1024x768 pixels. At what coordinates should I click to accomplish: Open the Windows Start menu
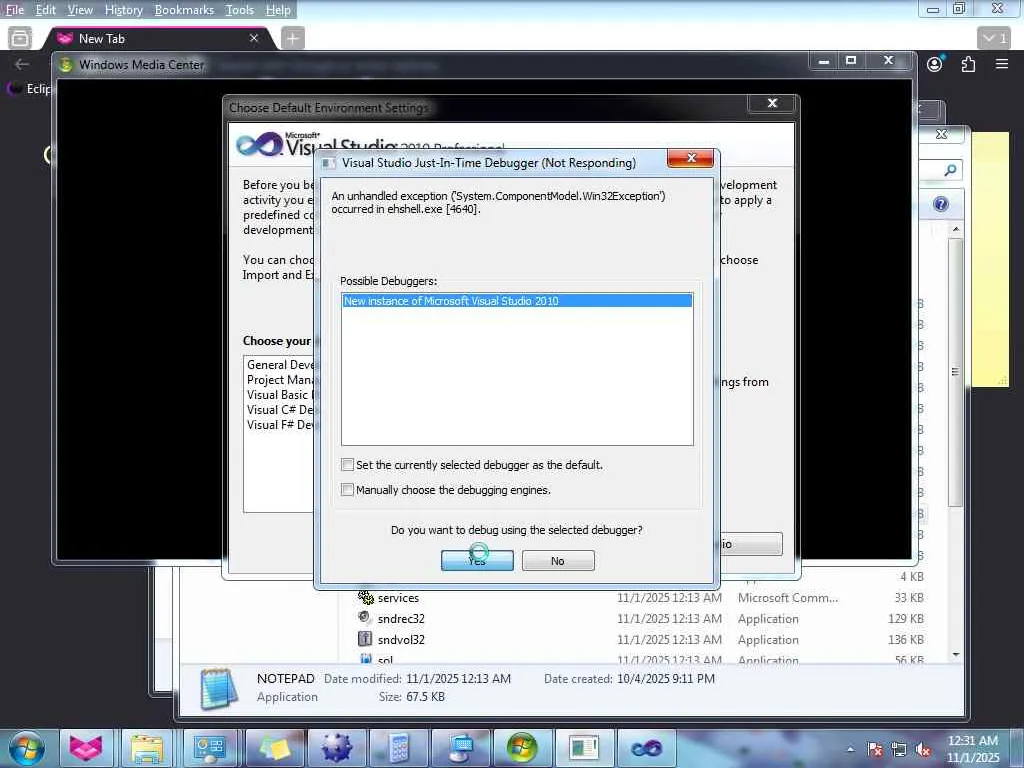(x=26, y=748)
